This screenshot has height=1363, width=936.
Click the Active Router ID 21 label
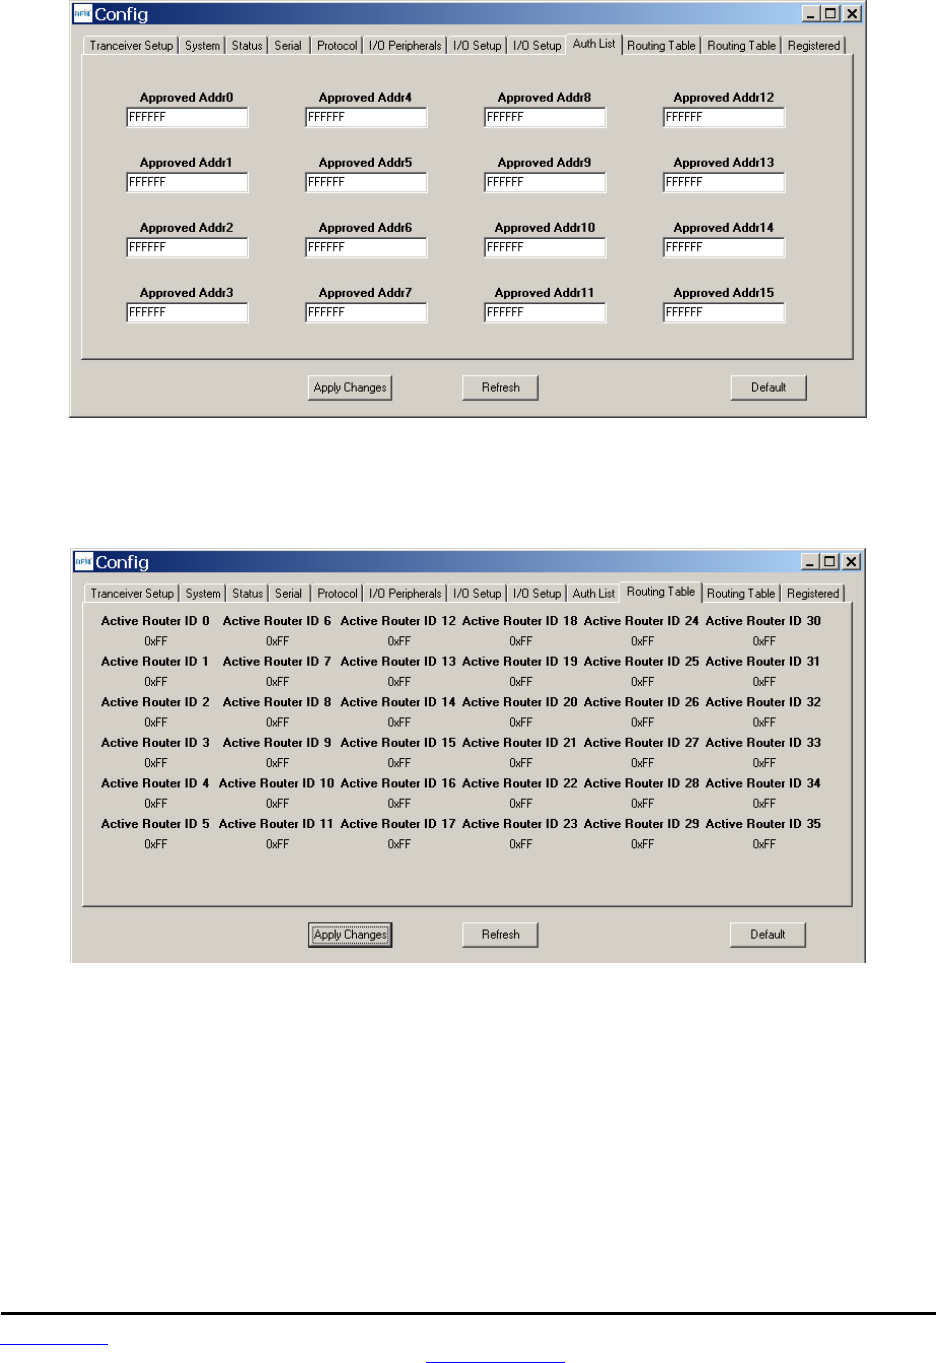(x=520, y=743)
